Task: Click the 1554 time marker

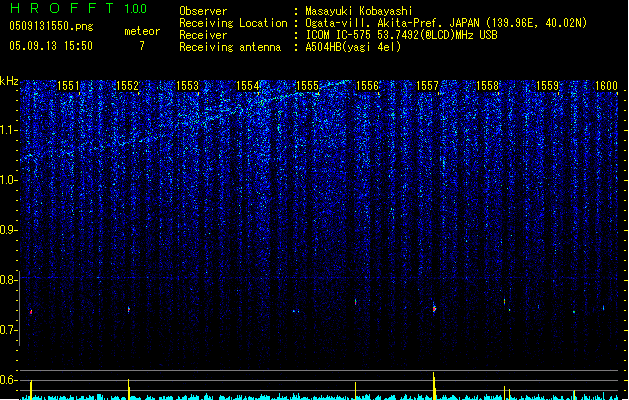Action: tap(248, 85)
